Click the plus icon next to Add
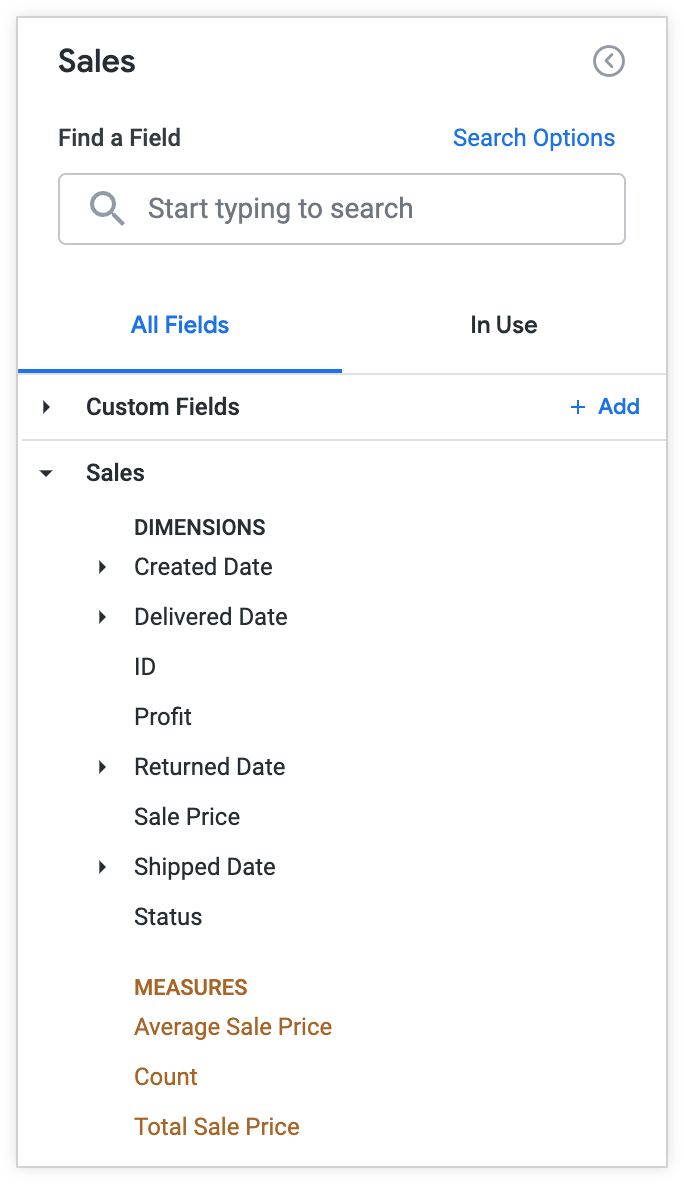This screenshot has height=1184, width=684. click(577, 406)
